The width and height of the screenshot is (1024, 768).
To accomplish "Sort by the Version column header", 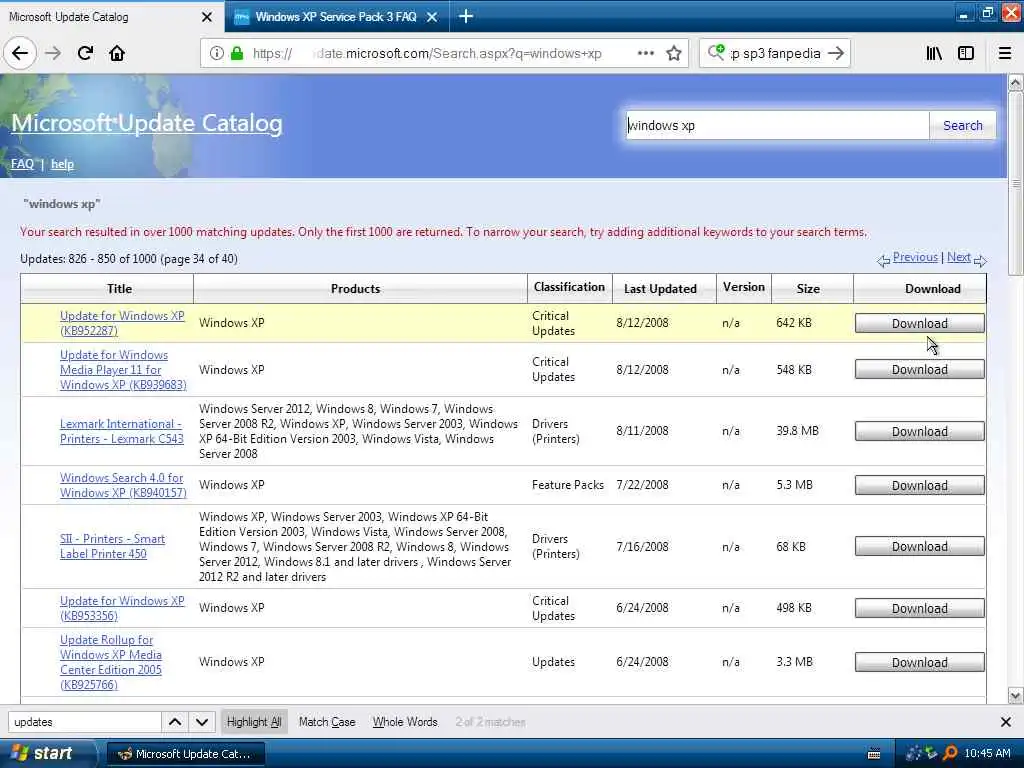I will coord(744,287).
